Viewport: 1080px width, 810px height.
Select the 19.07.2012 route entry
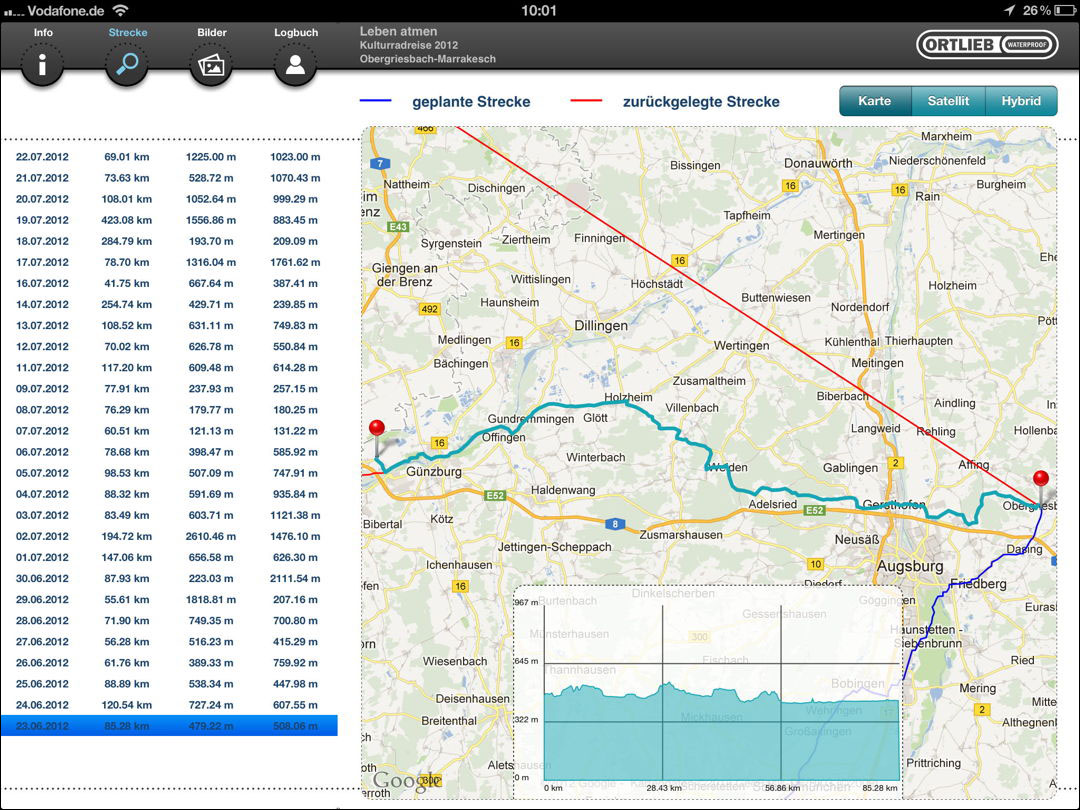(x=169, y=220)
